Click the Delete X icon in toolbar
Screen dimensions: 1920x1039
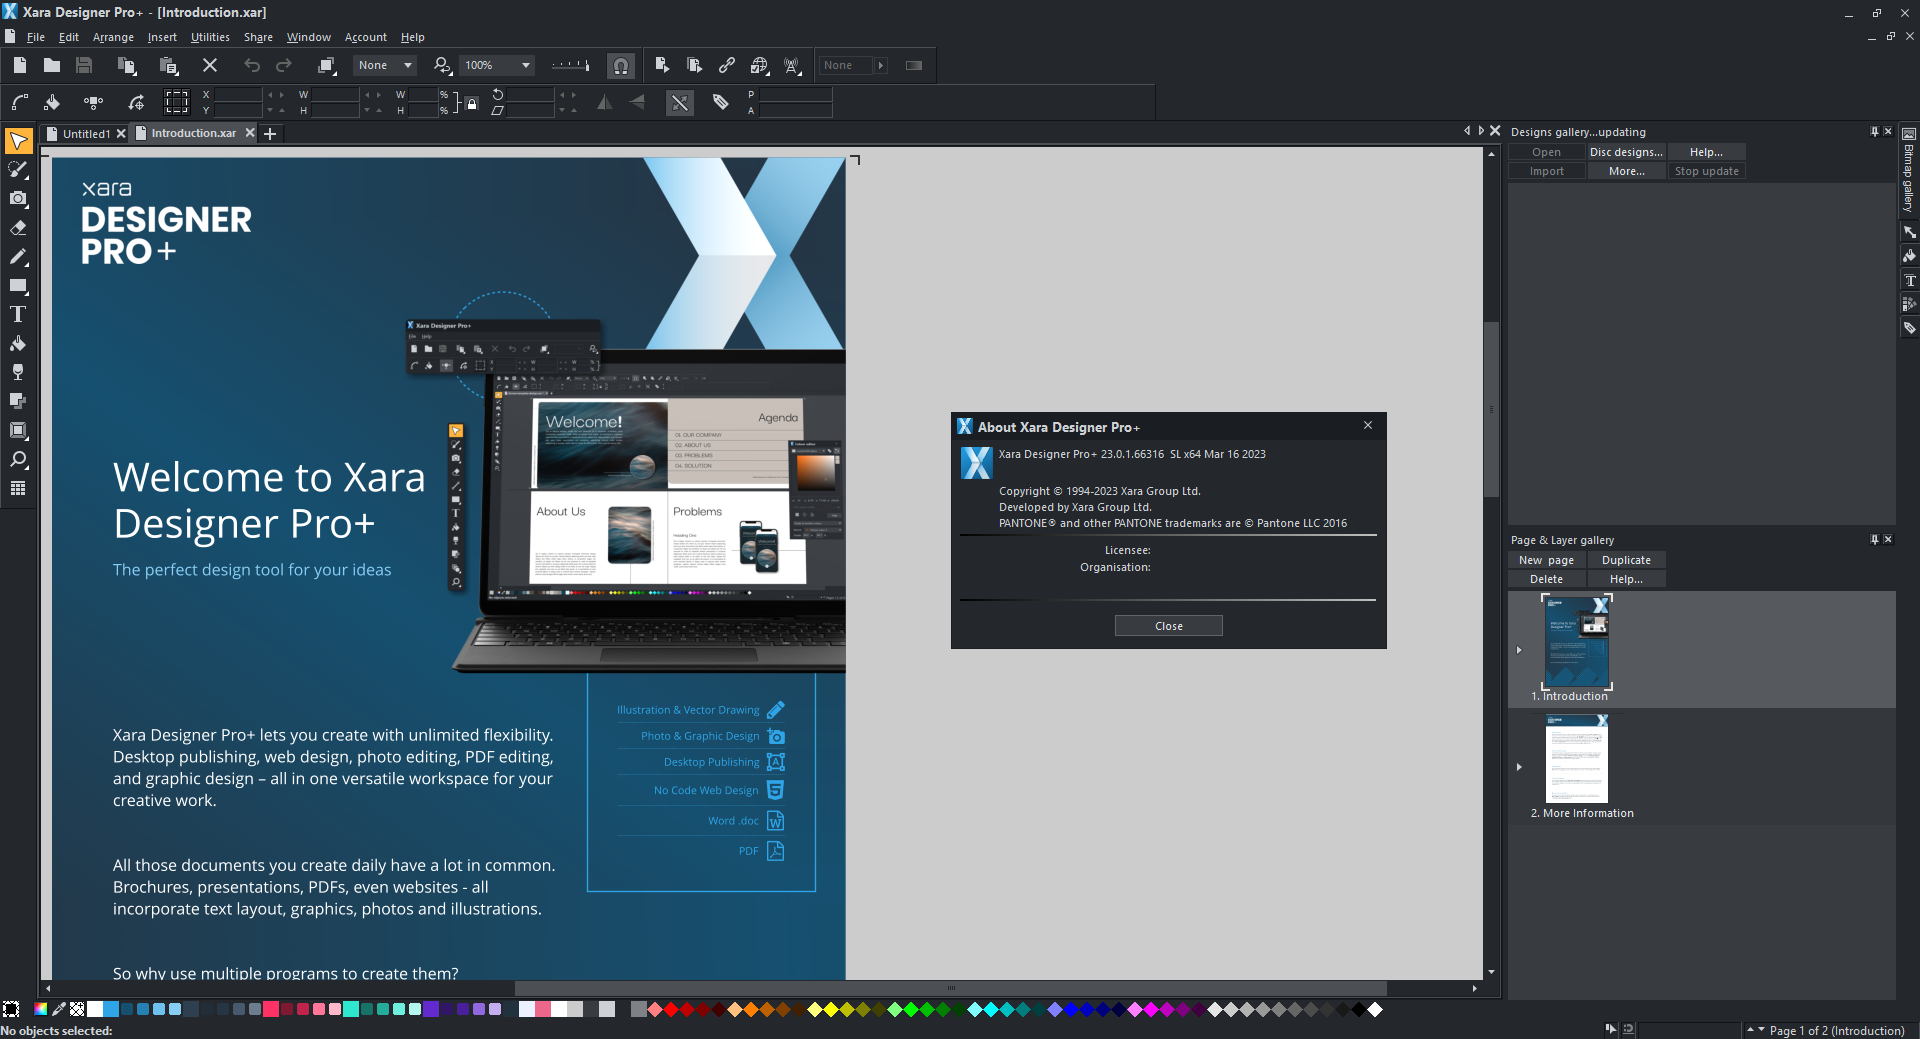point(210,65)
